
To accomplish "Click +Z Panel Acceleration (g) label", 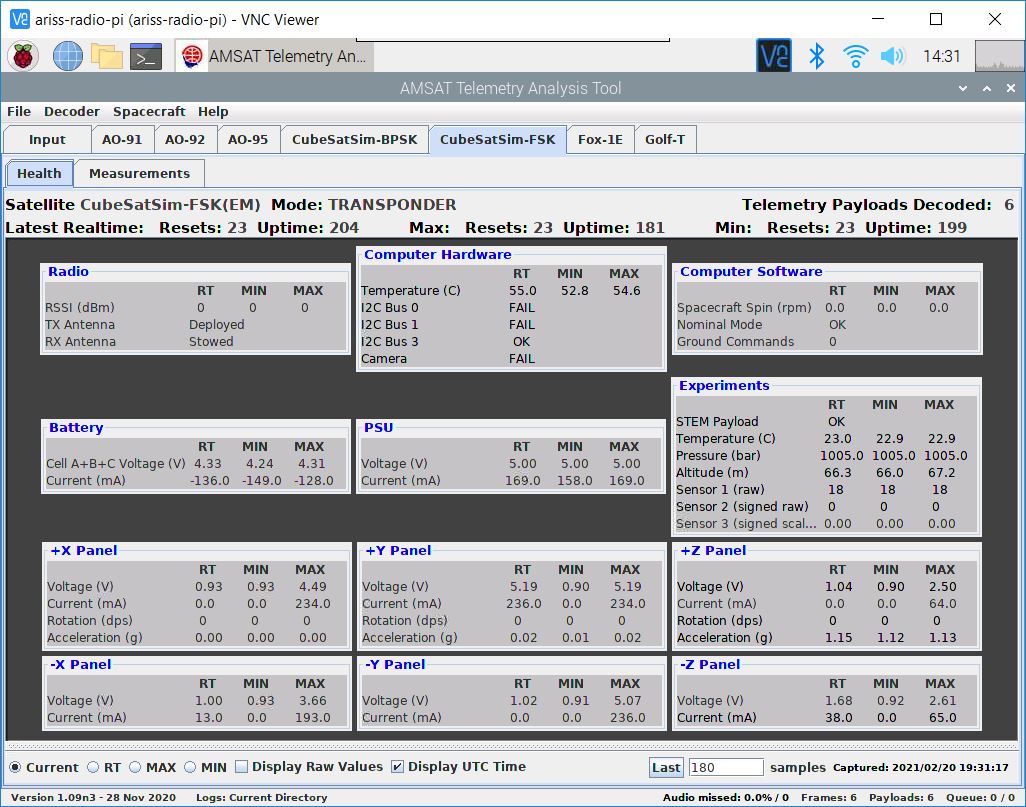I will point(724,637).
